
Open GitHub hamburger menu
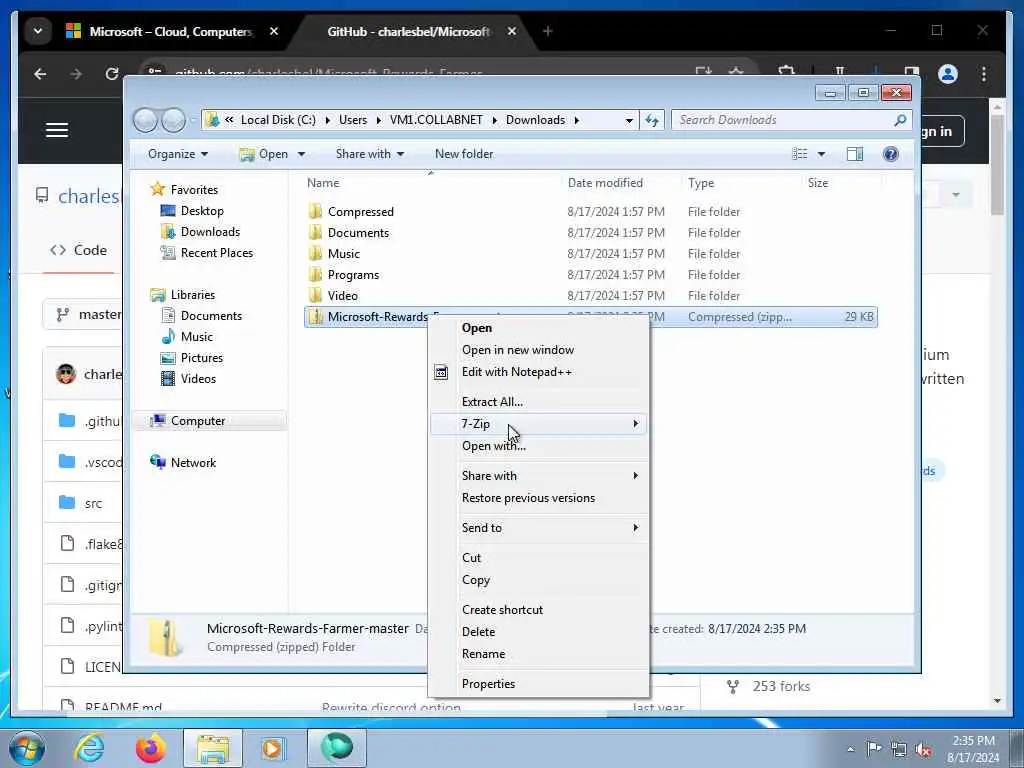[57, 130]
